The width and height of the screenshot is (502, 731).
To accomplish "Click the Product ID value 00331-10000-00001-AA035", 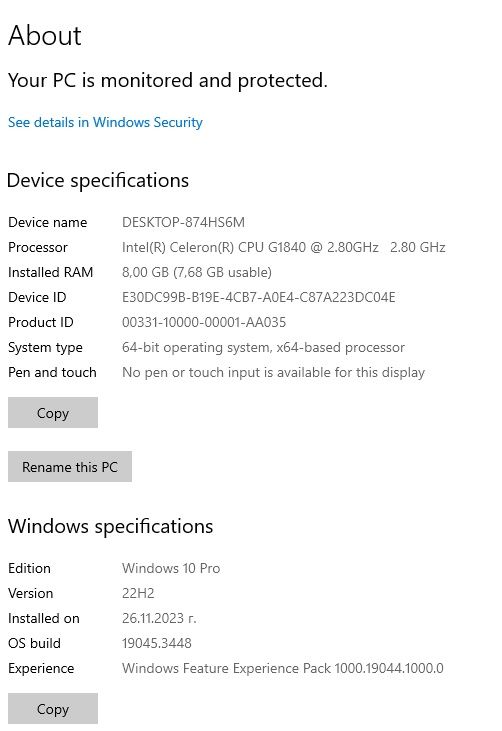I will point(204,322).
